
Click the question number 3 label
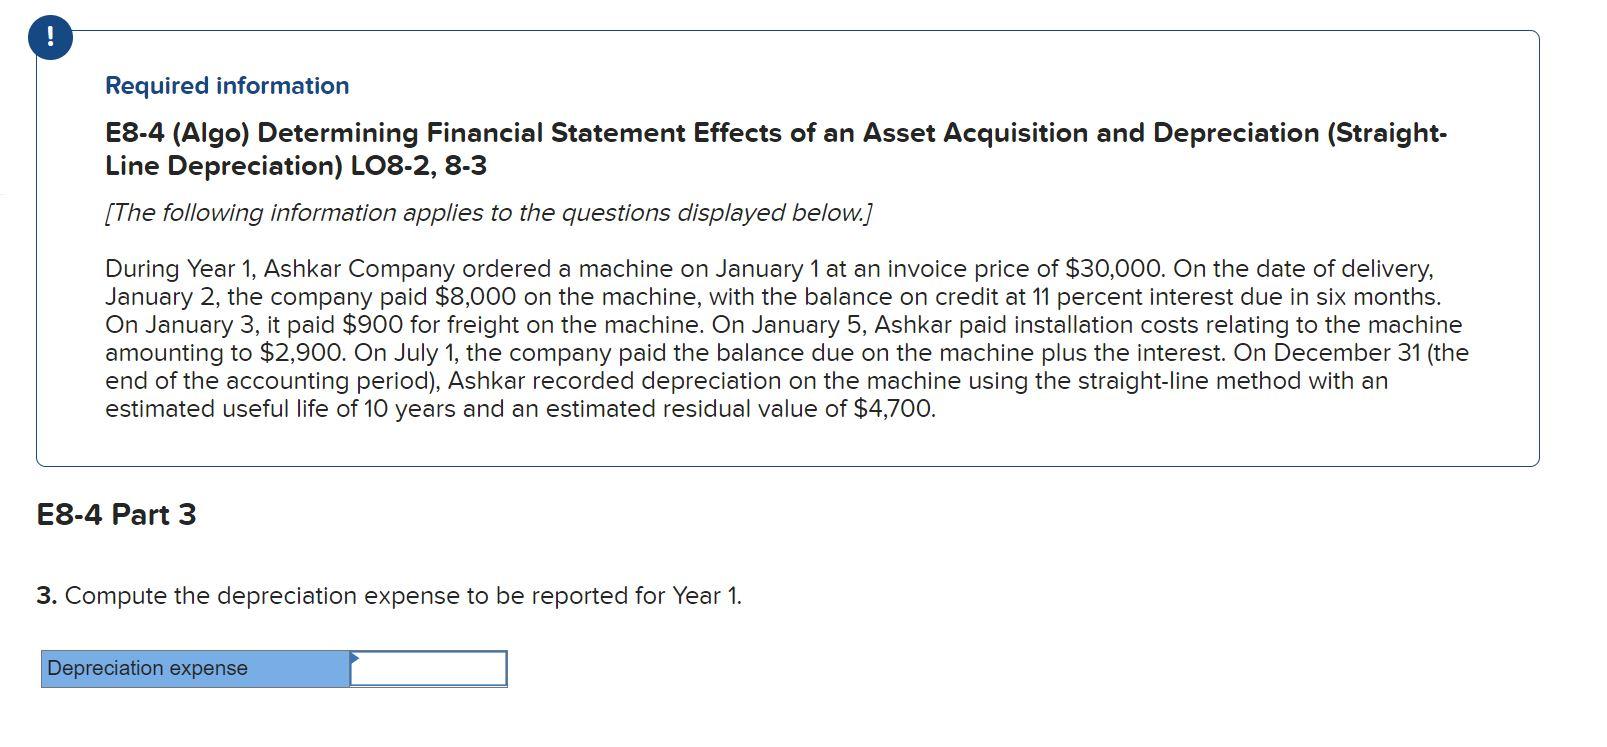[x=46, y=596]
